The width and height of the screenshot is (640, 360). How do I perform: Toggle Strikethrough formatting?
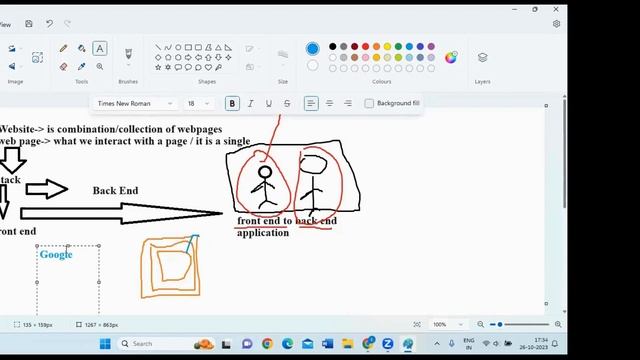click(287, 104)
